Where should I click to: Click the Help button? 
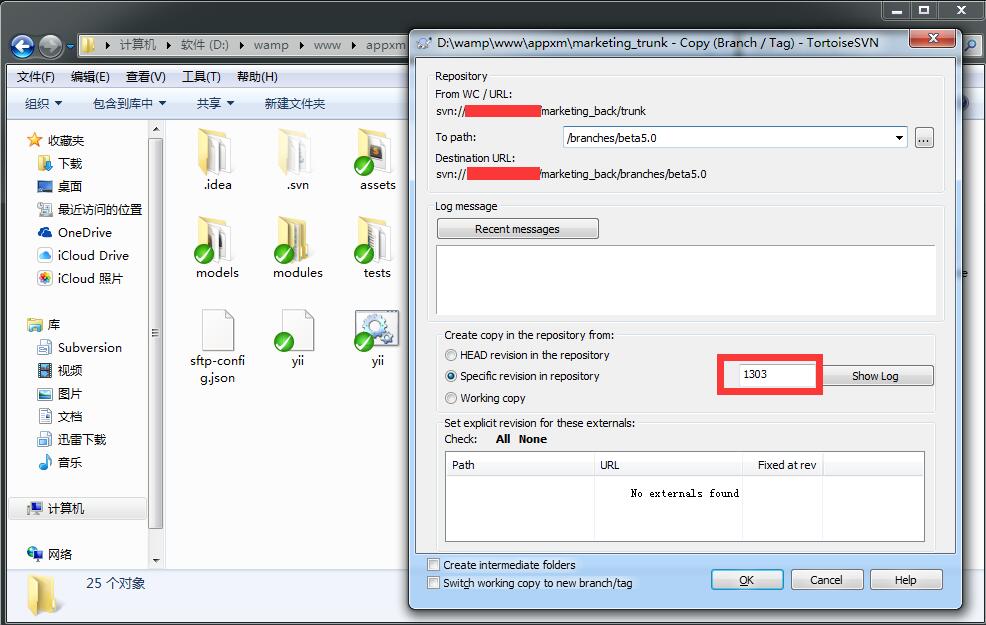(x=906, y=580)
